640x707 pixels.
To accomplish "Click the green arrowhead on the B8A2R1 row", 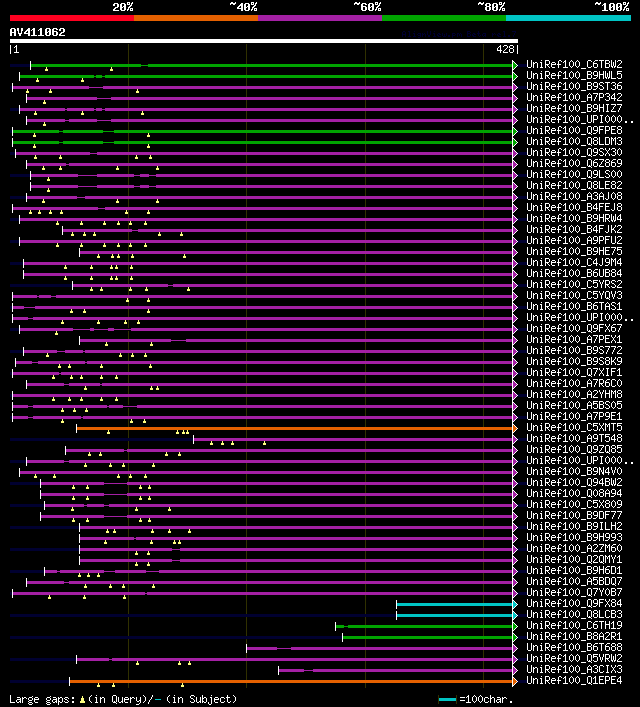I will [515, 638].
